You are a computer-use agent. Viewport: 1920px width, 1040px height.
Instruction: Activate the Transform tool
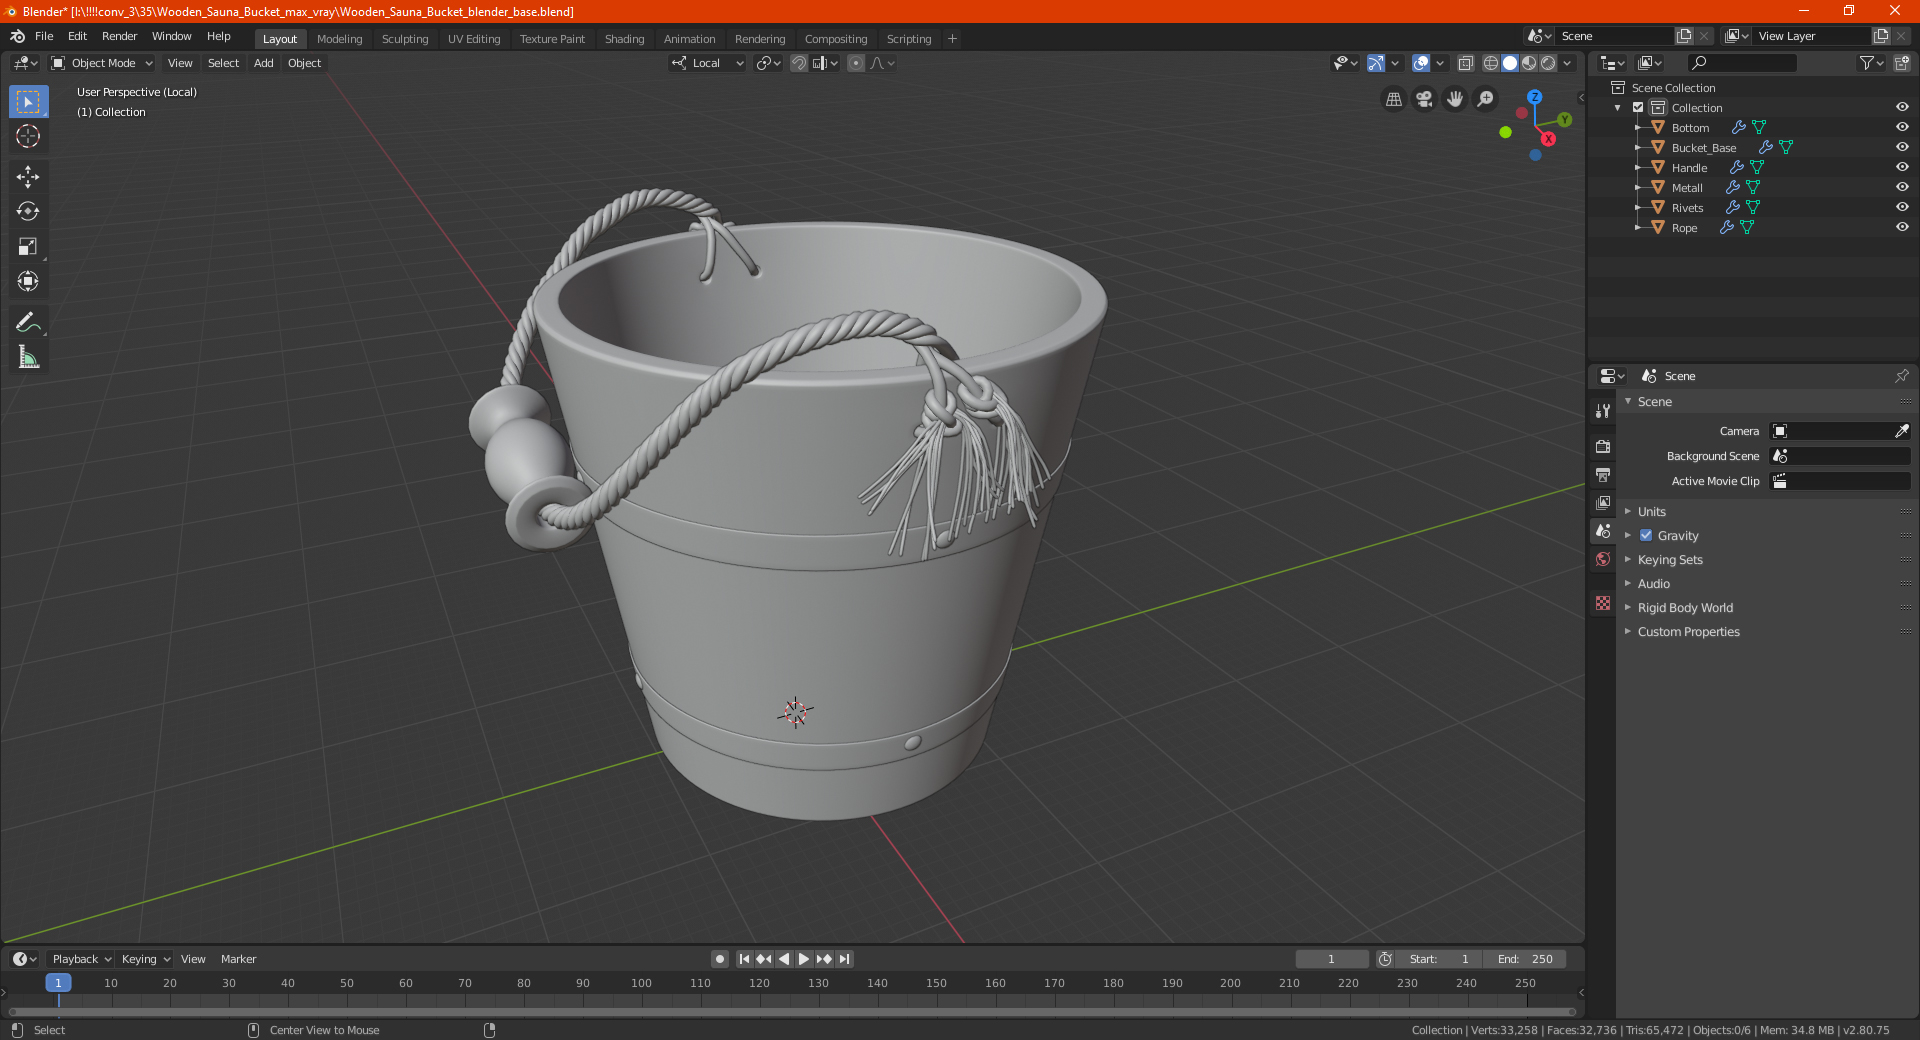tap(28, 281)
